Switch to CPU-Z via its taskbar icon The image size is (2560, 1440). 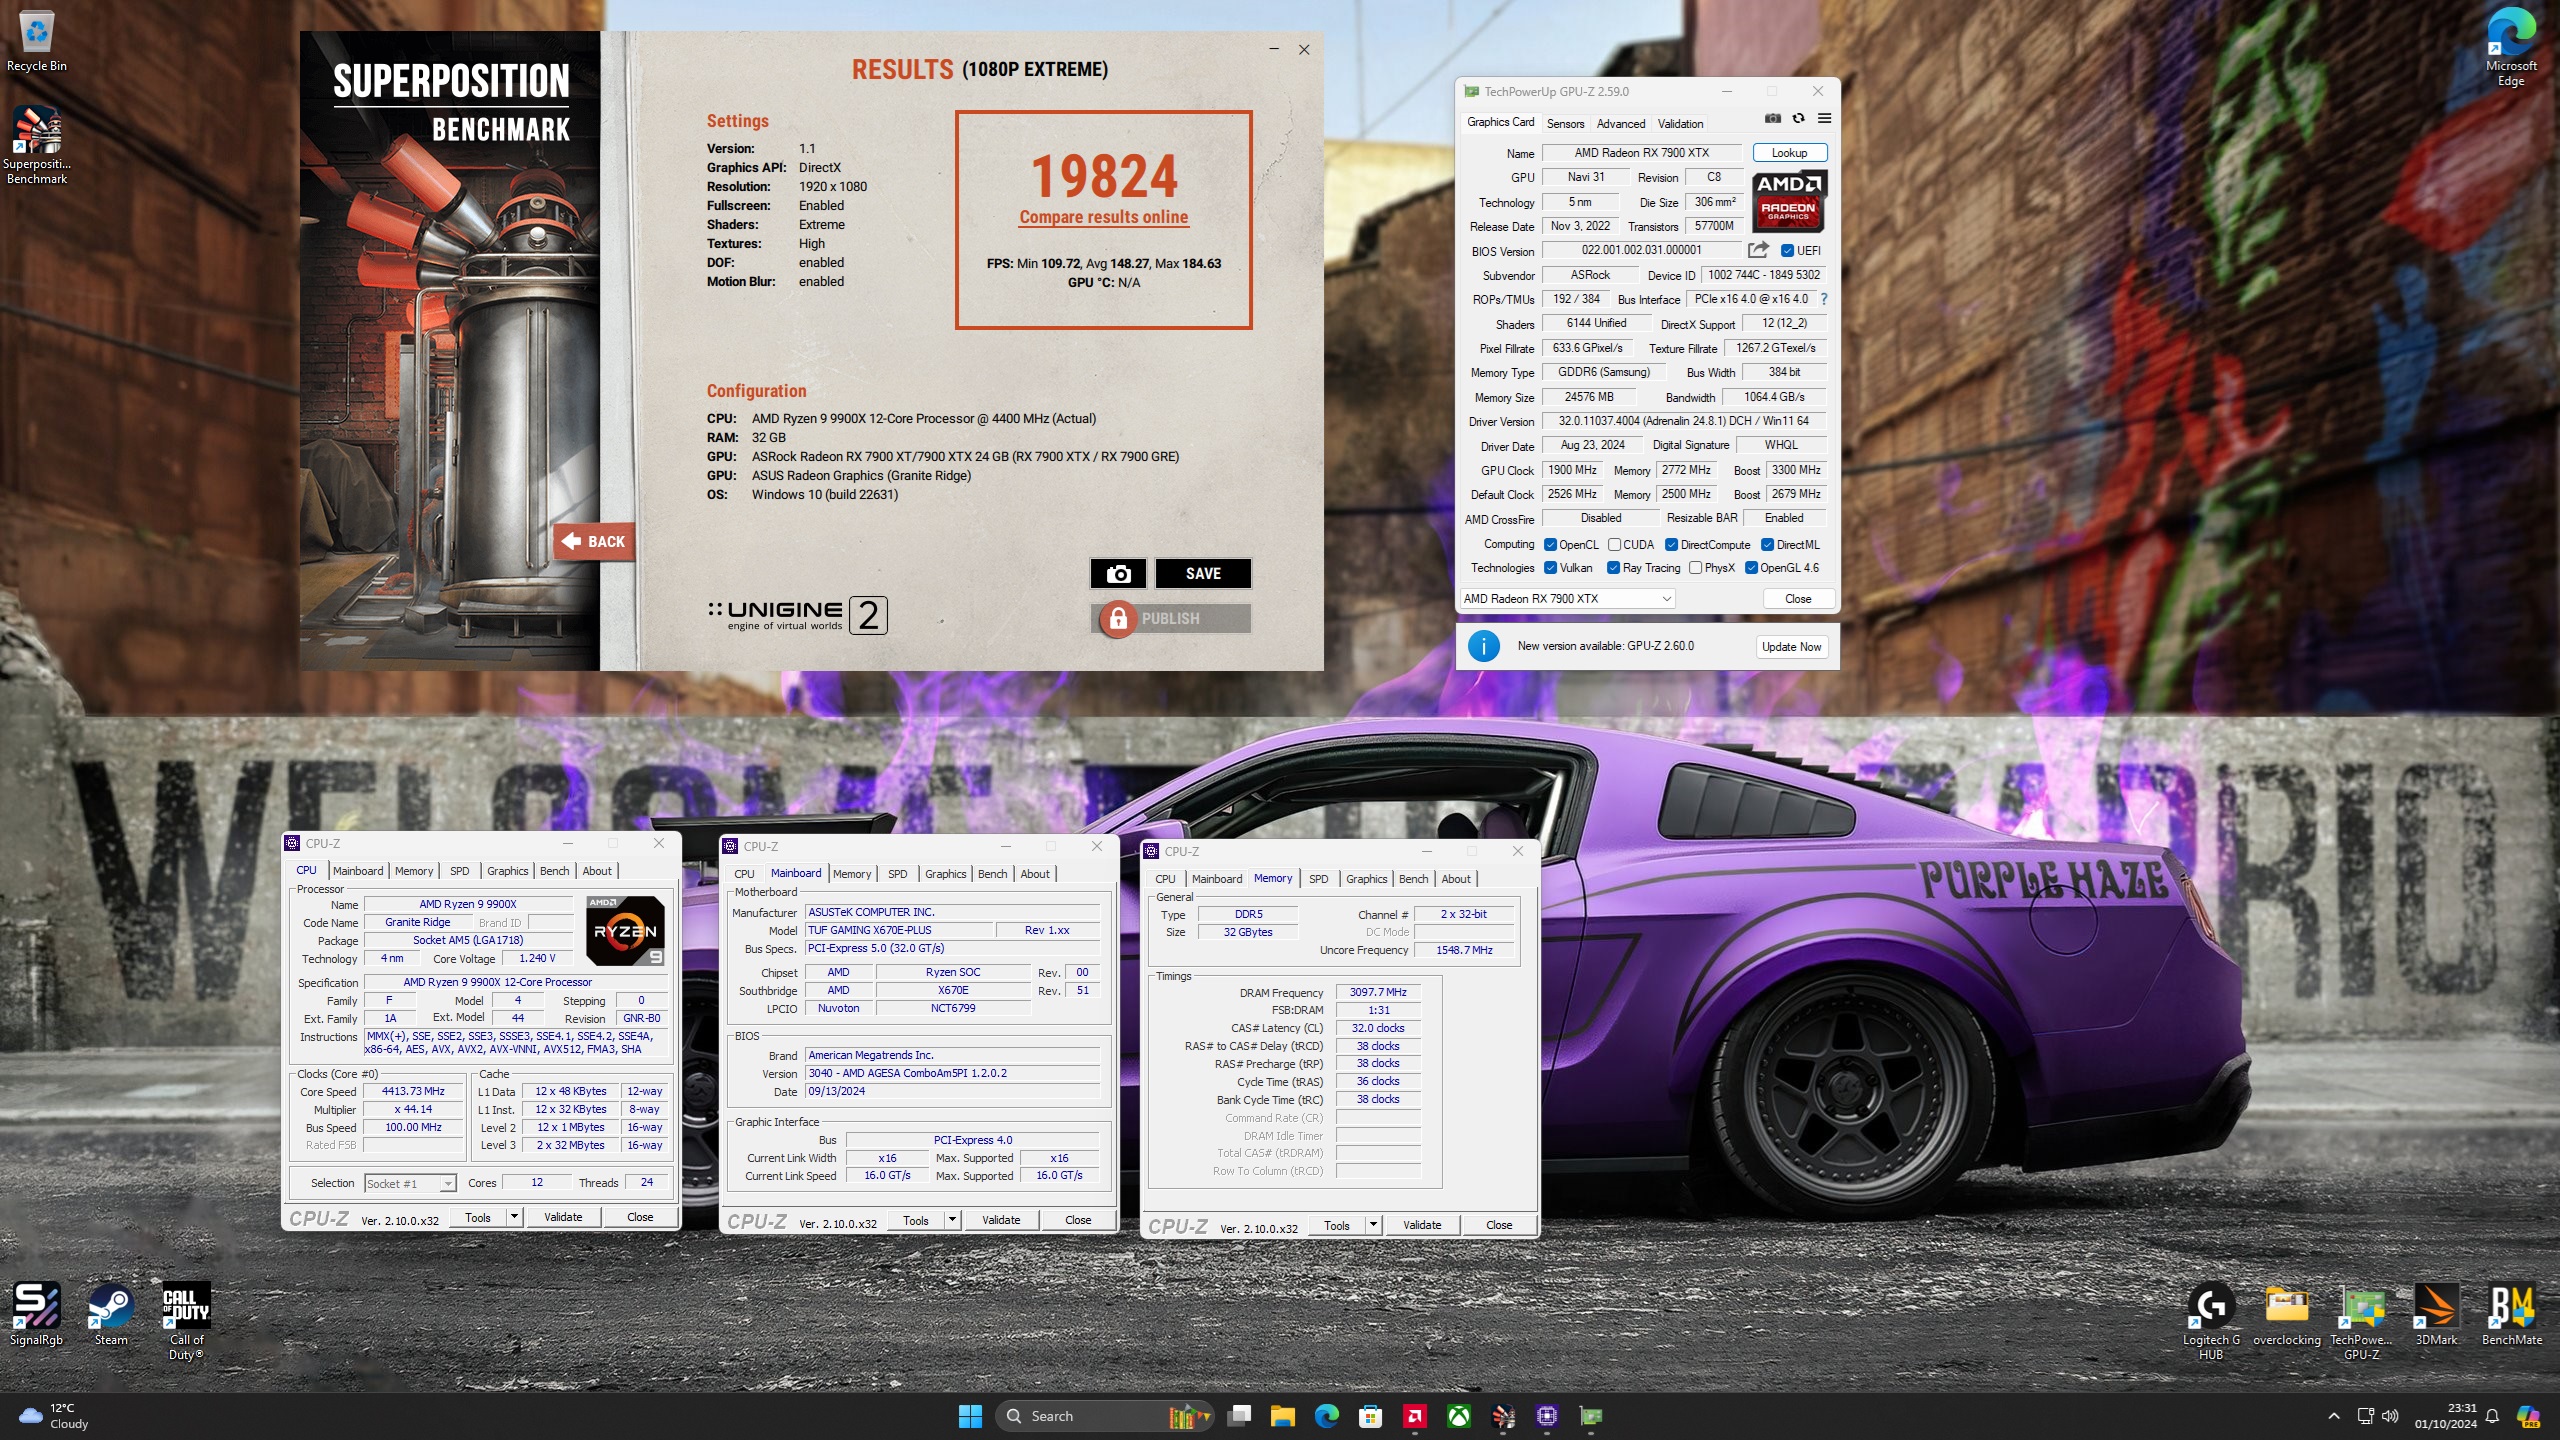click(x=1547, y=1416)
